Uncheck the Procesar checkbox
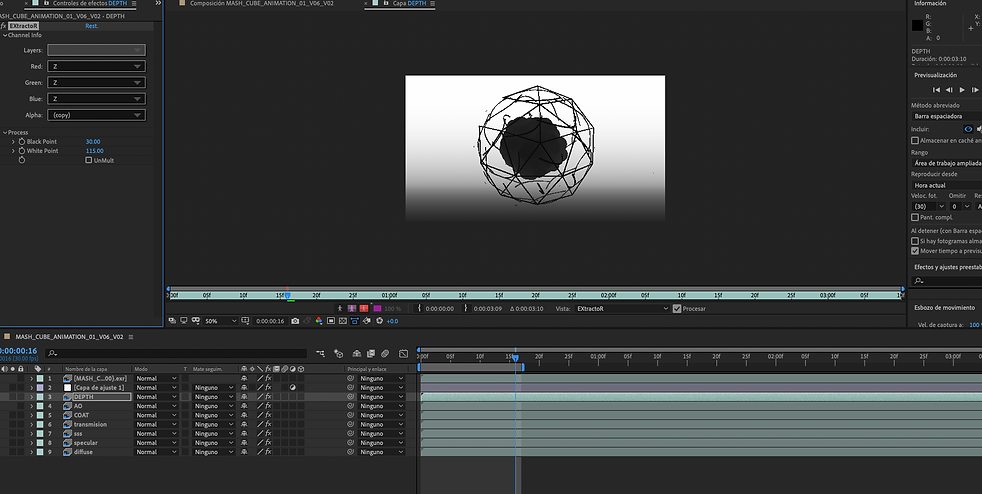This screenshot has height=494, width=982. click(676, 308)
